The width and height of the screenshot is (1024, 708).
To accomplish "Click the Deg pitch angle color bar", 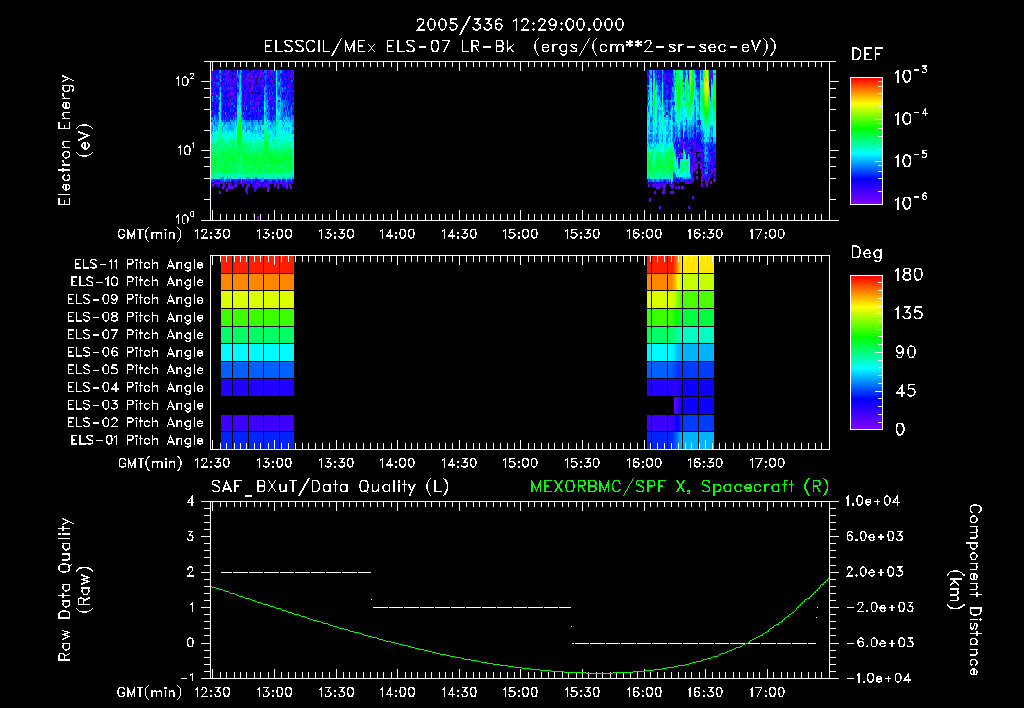I will coord(866,352).
